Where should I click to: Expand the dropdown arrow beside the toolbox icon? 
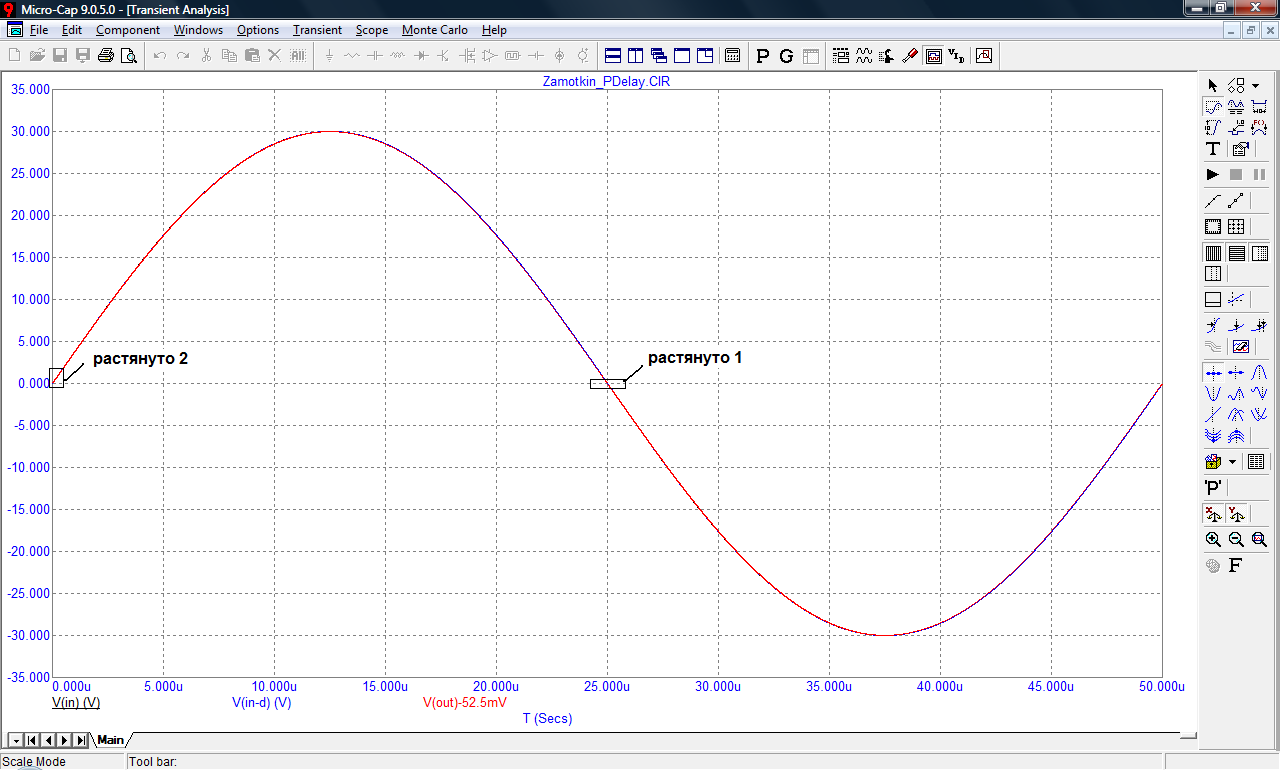1232,462
